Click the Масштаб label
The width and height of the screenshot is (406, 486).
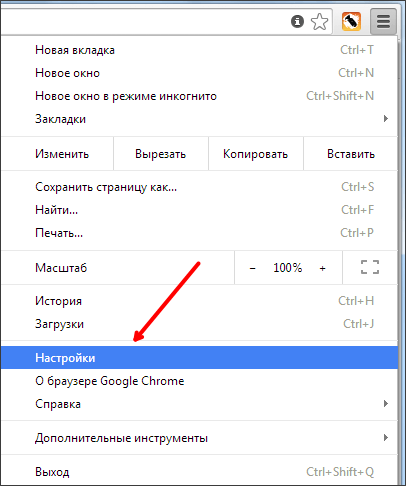point(61,268)
